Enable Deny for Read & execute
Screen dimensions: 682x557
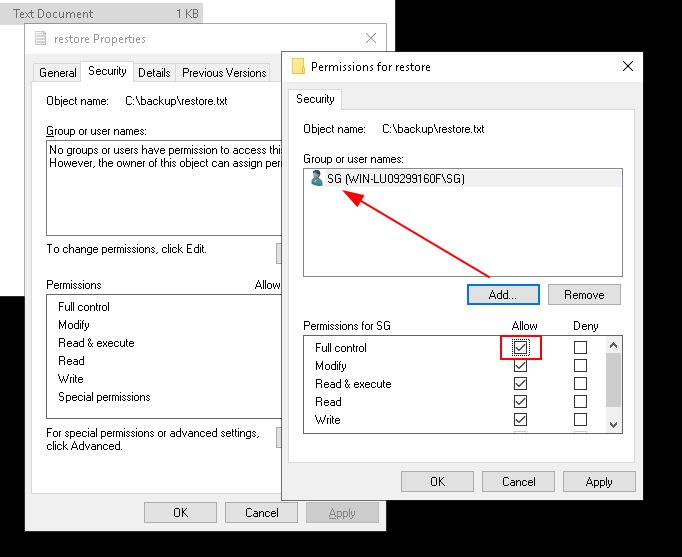coord(580,384)
